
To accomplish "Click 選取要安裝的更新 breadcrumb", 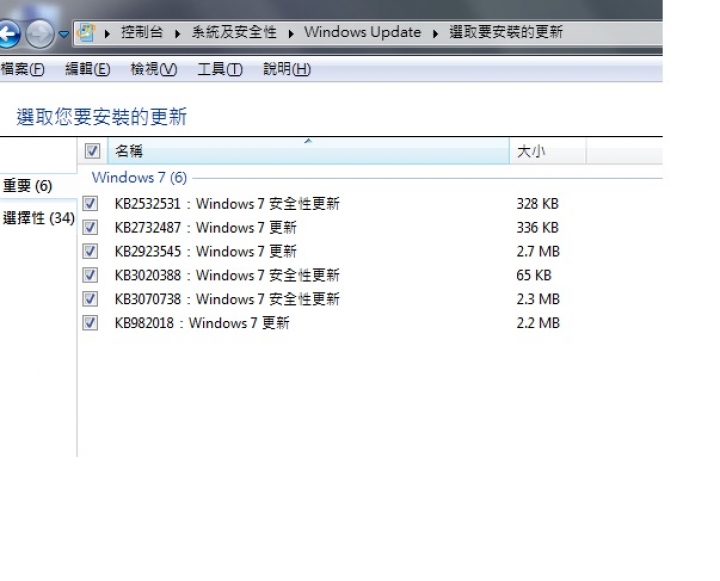I will pos(506,32).
